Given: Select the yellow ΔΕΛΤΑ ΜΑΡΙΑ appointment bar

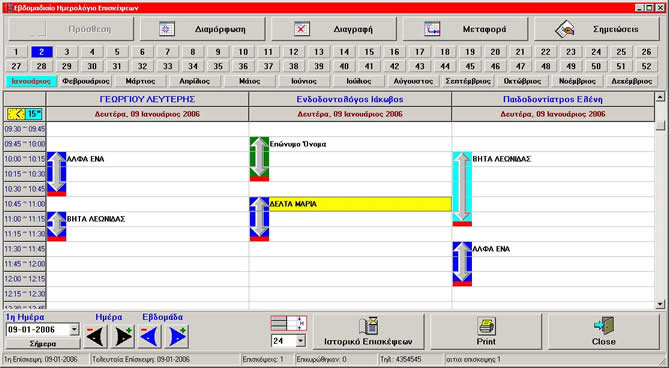Looking at the screenshot, I should (x=360, y=204).
